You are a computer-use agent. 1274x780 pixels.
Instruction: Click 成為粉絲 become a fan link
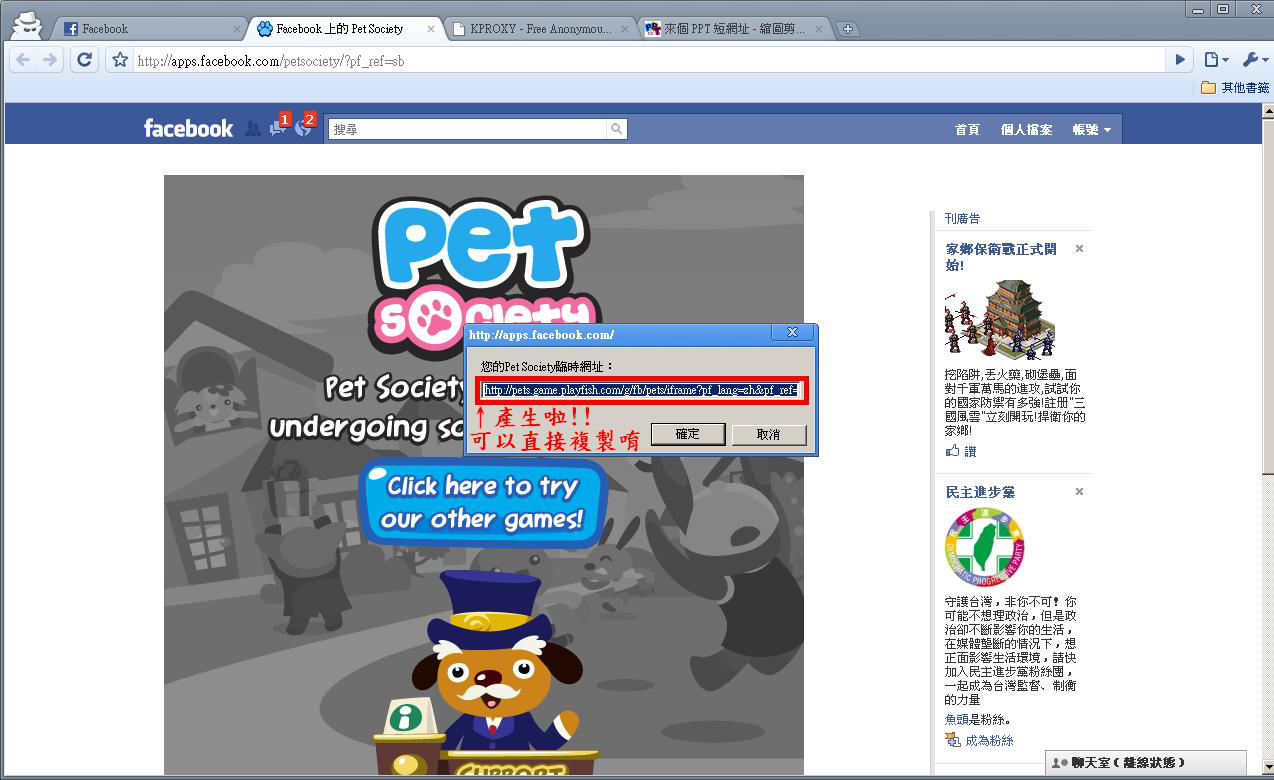click(x=979, y=741)
